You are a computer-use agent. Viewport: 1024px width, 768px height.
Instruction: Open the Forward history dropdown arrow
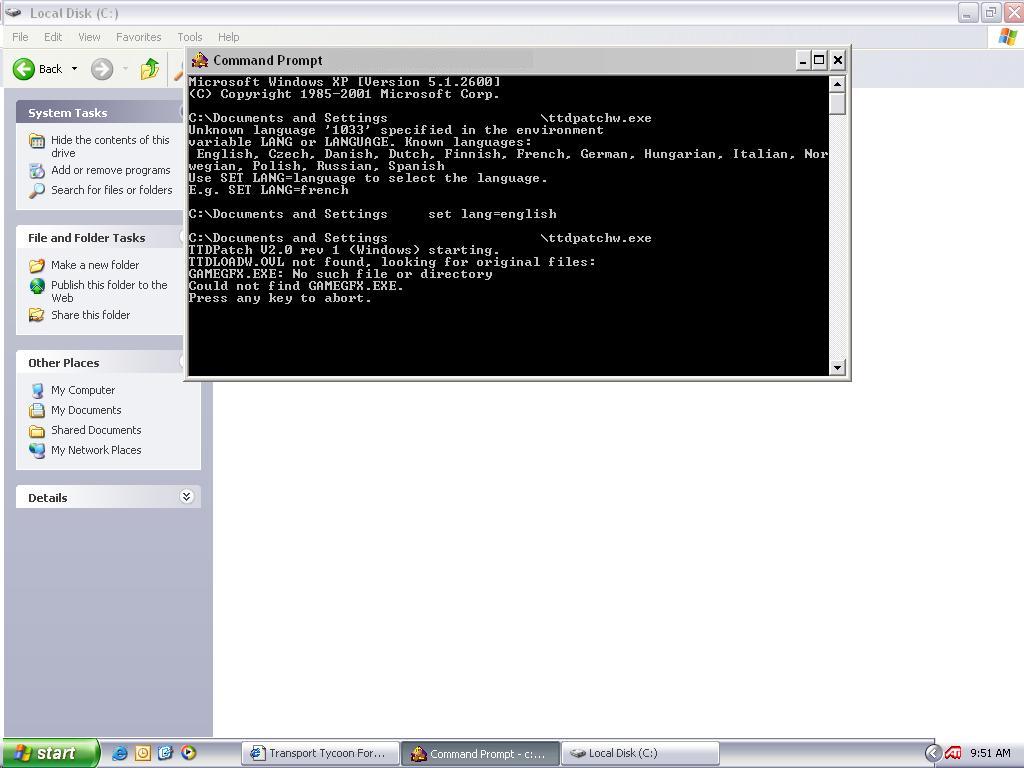pyautogui.click(x=125, y=69)
